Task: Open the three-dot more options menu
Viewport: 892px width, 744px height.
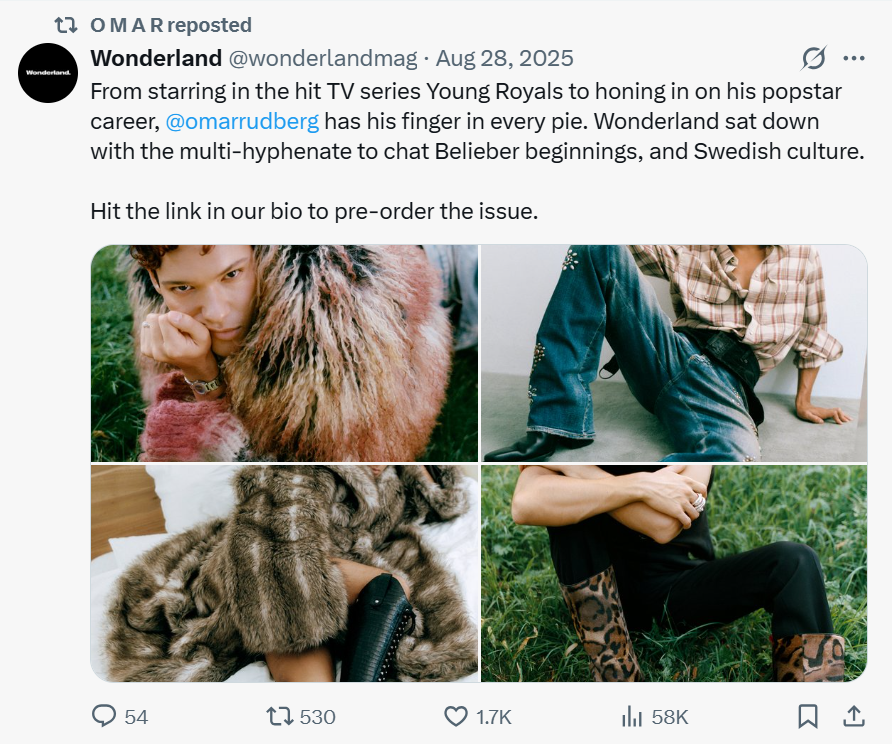Action: tap(854, 58)
